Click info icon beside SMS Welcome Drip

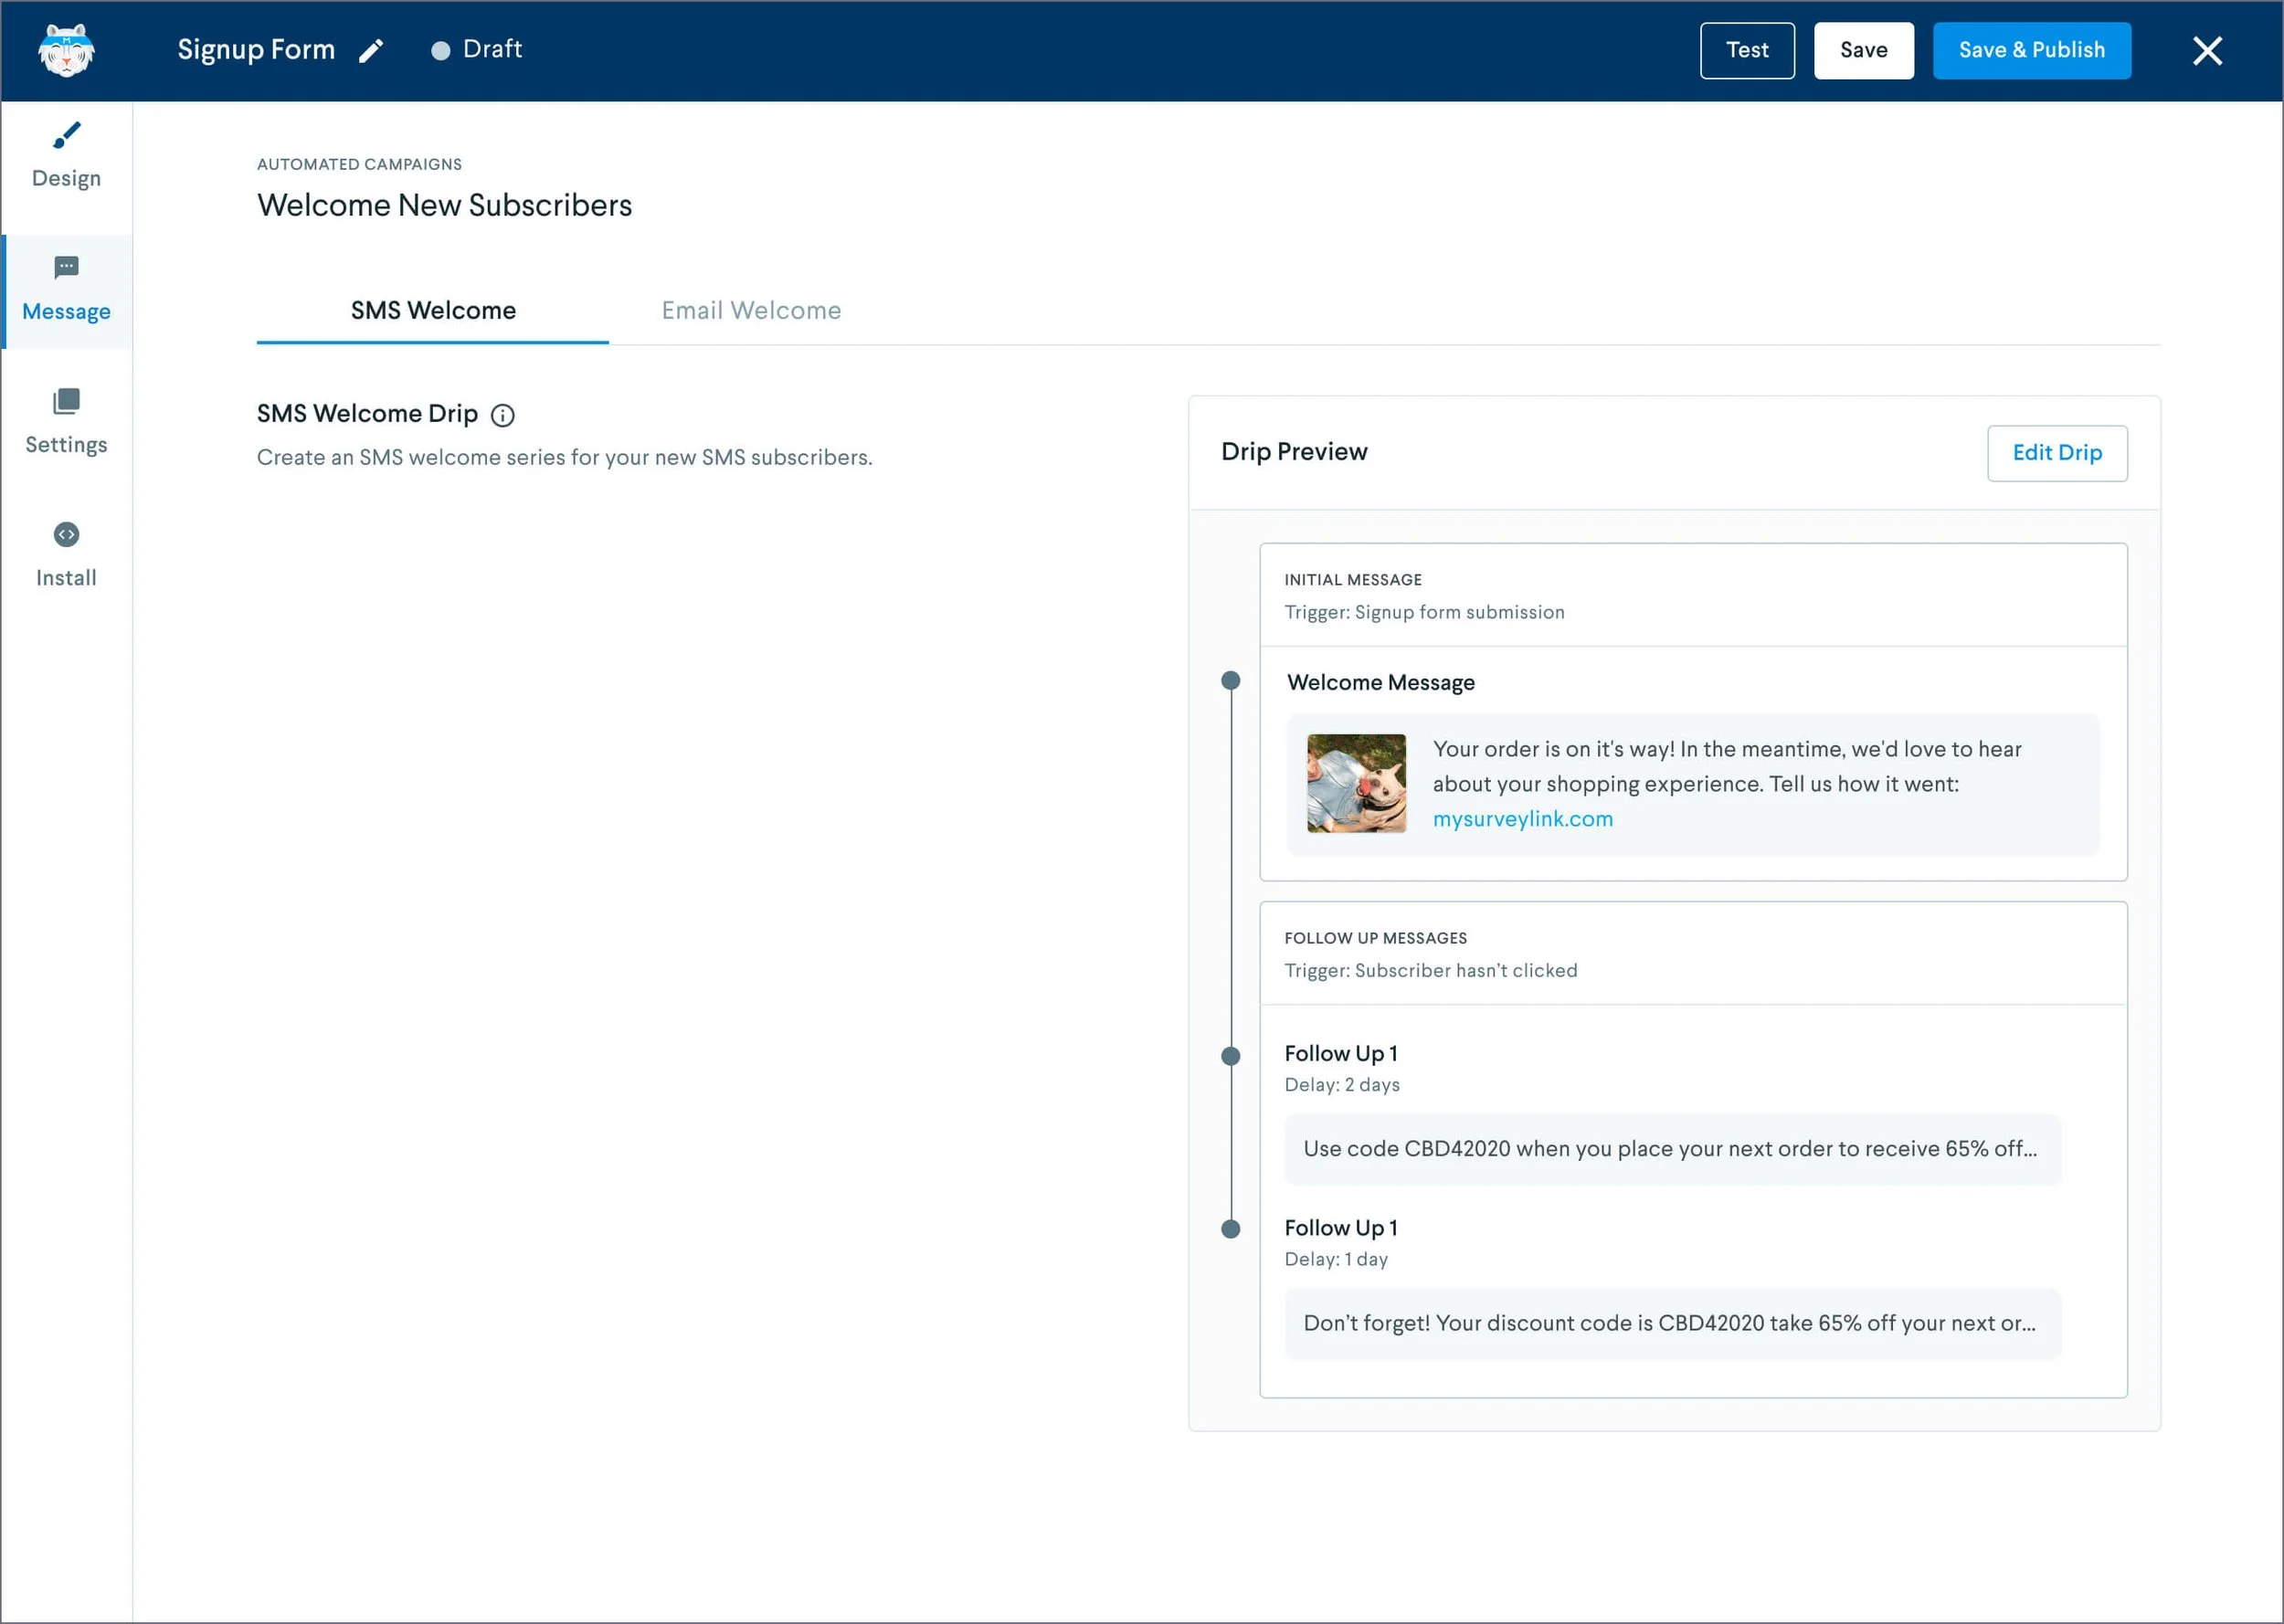(503, 415)
